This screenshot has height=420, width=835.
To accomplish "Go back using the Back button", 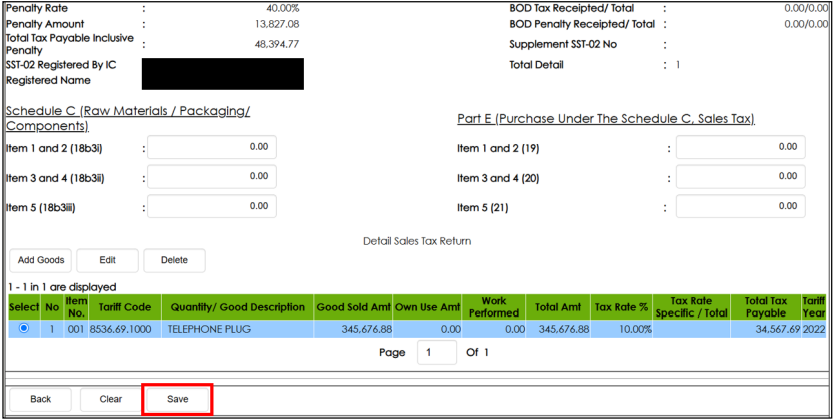I will 40,399.
